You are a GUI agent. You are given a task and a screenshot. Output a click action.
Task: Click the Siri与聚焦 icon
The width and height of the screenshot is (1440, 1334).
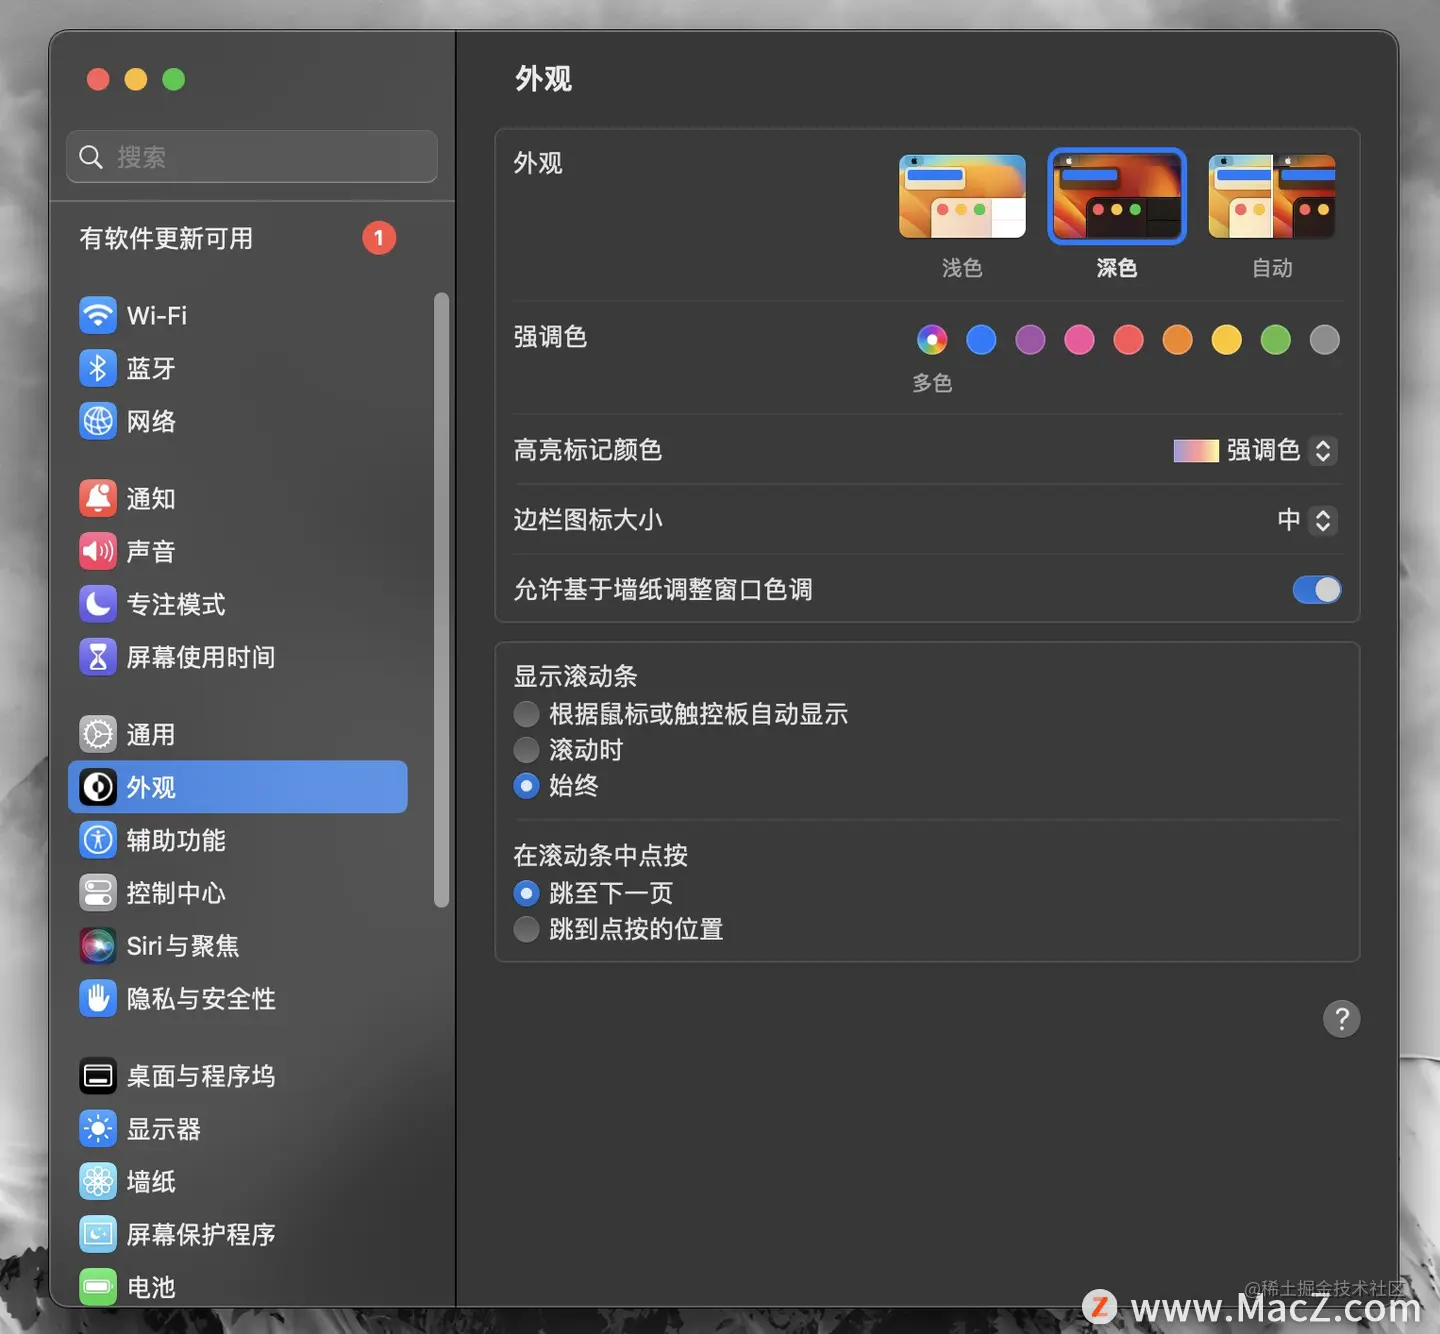click(98, 946)
